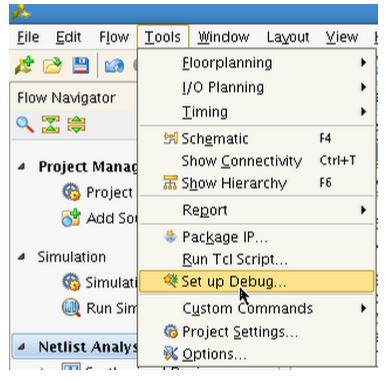390x382 pixels.
Task: Collapse the Project Manager section
Action: [22, 166]
